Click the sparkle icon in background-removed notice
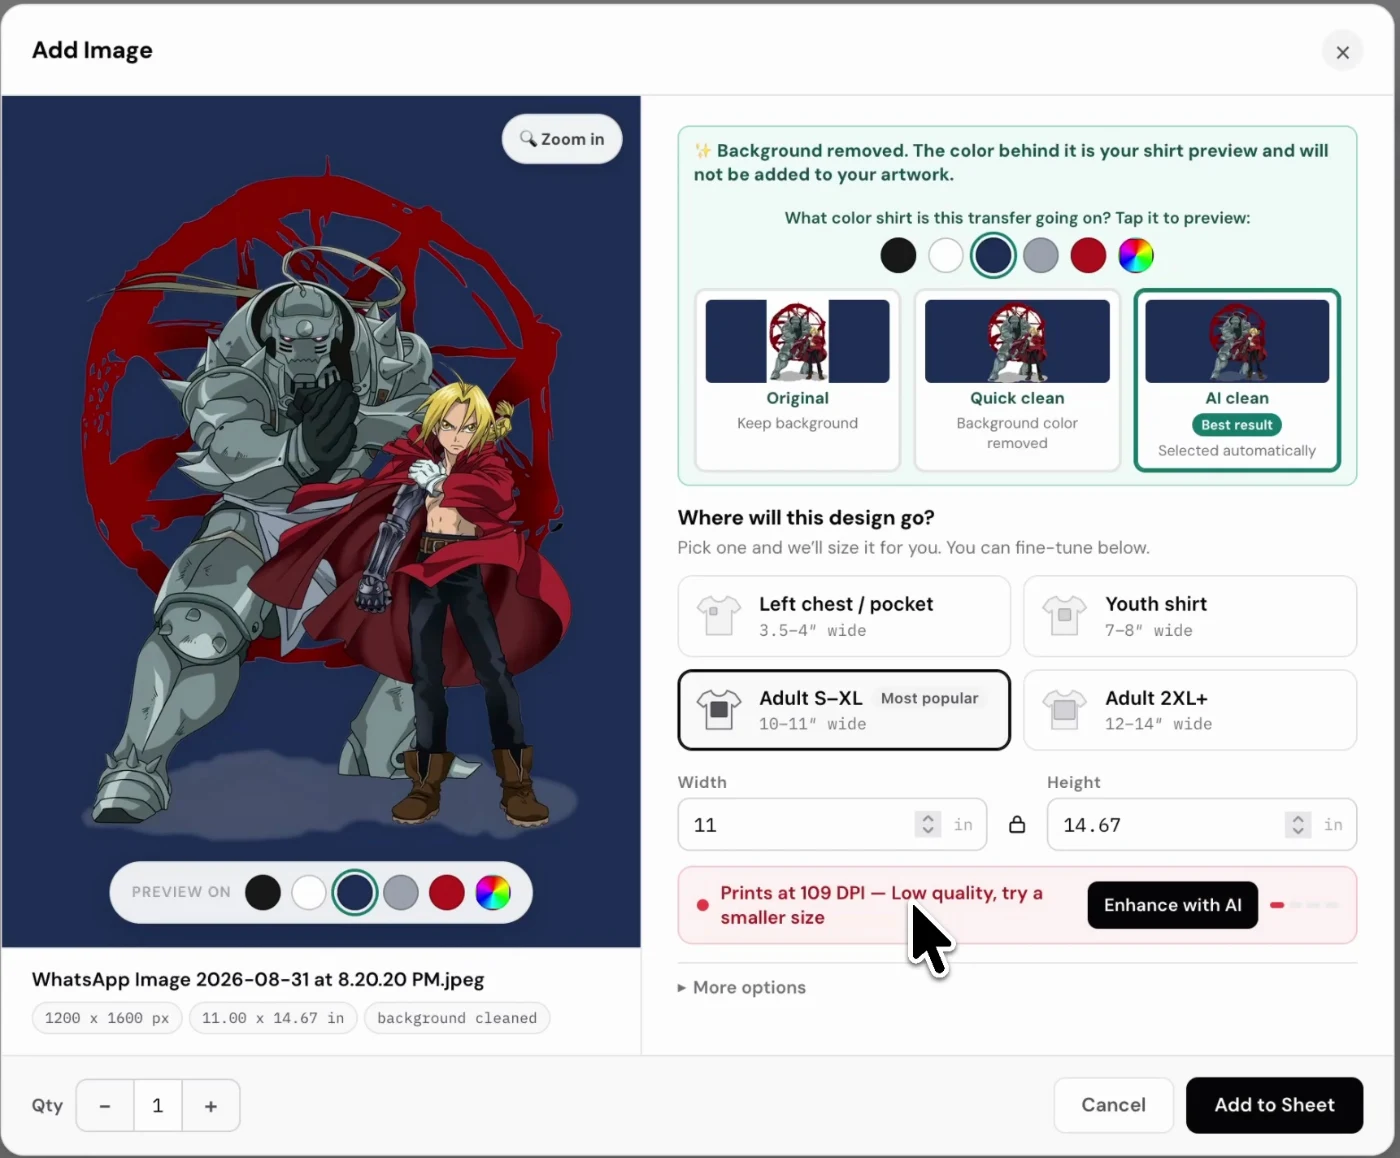The height and width of the screenshot is (1158, 1400). pos(703,151)
